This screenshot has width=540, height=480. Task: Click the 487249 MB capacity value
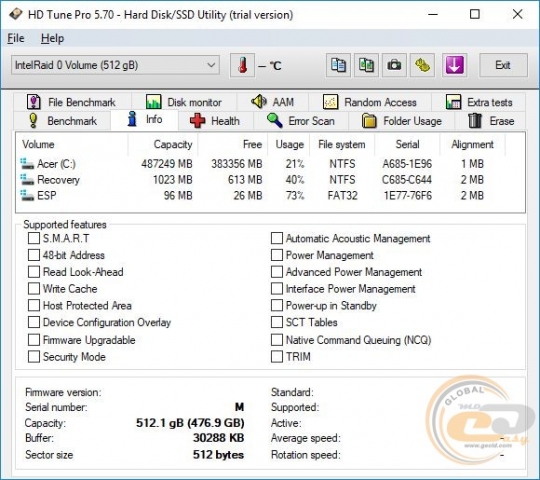[x=167, y=164]
